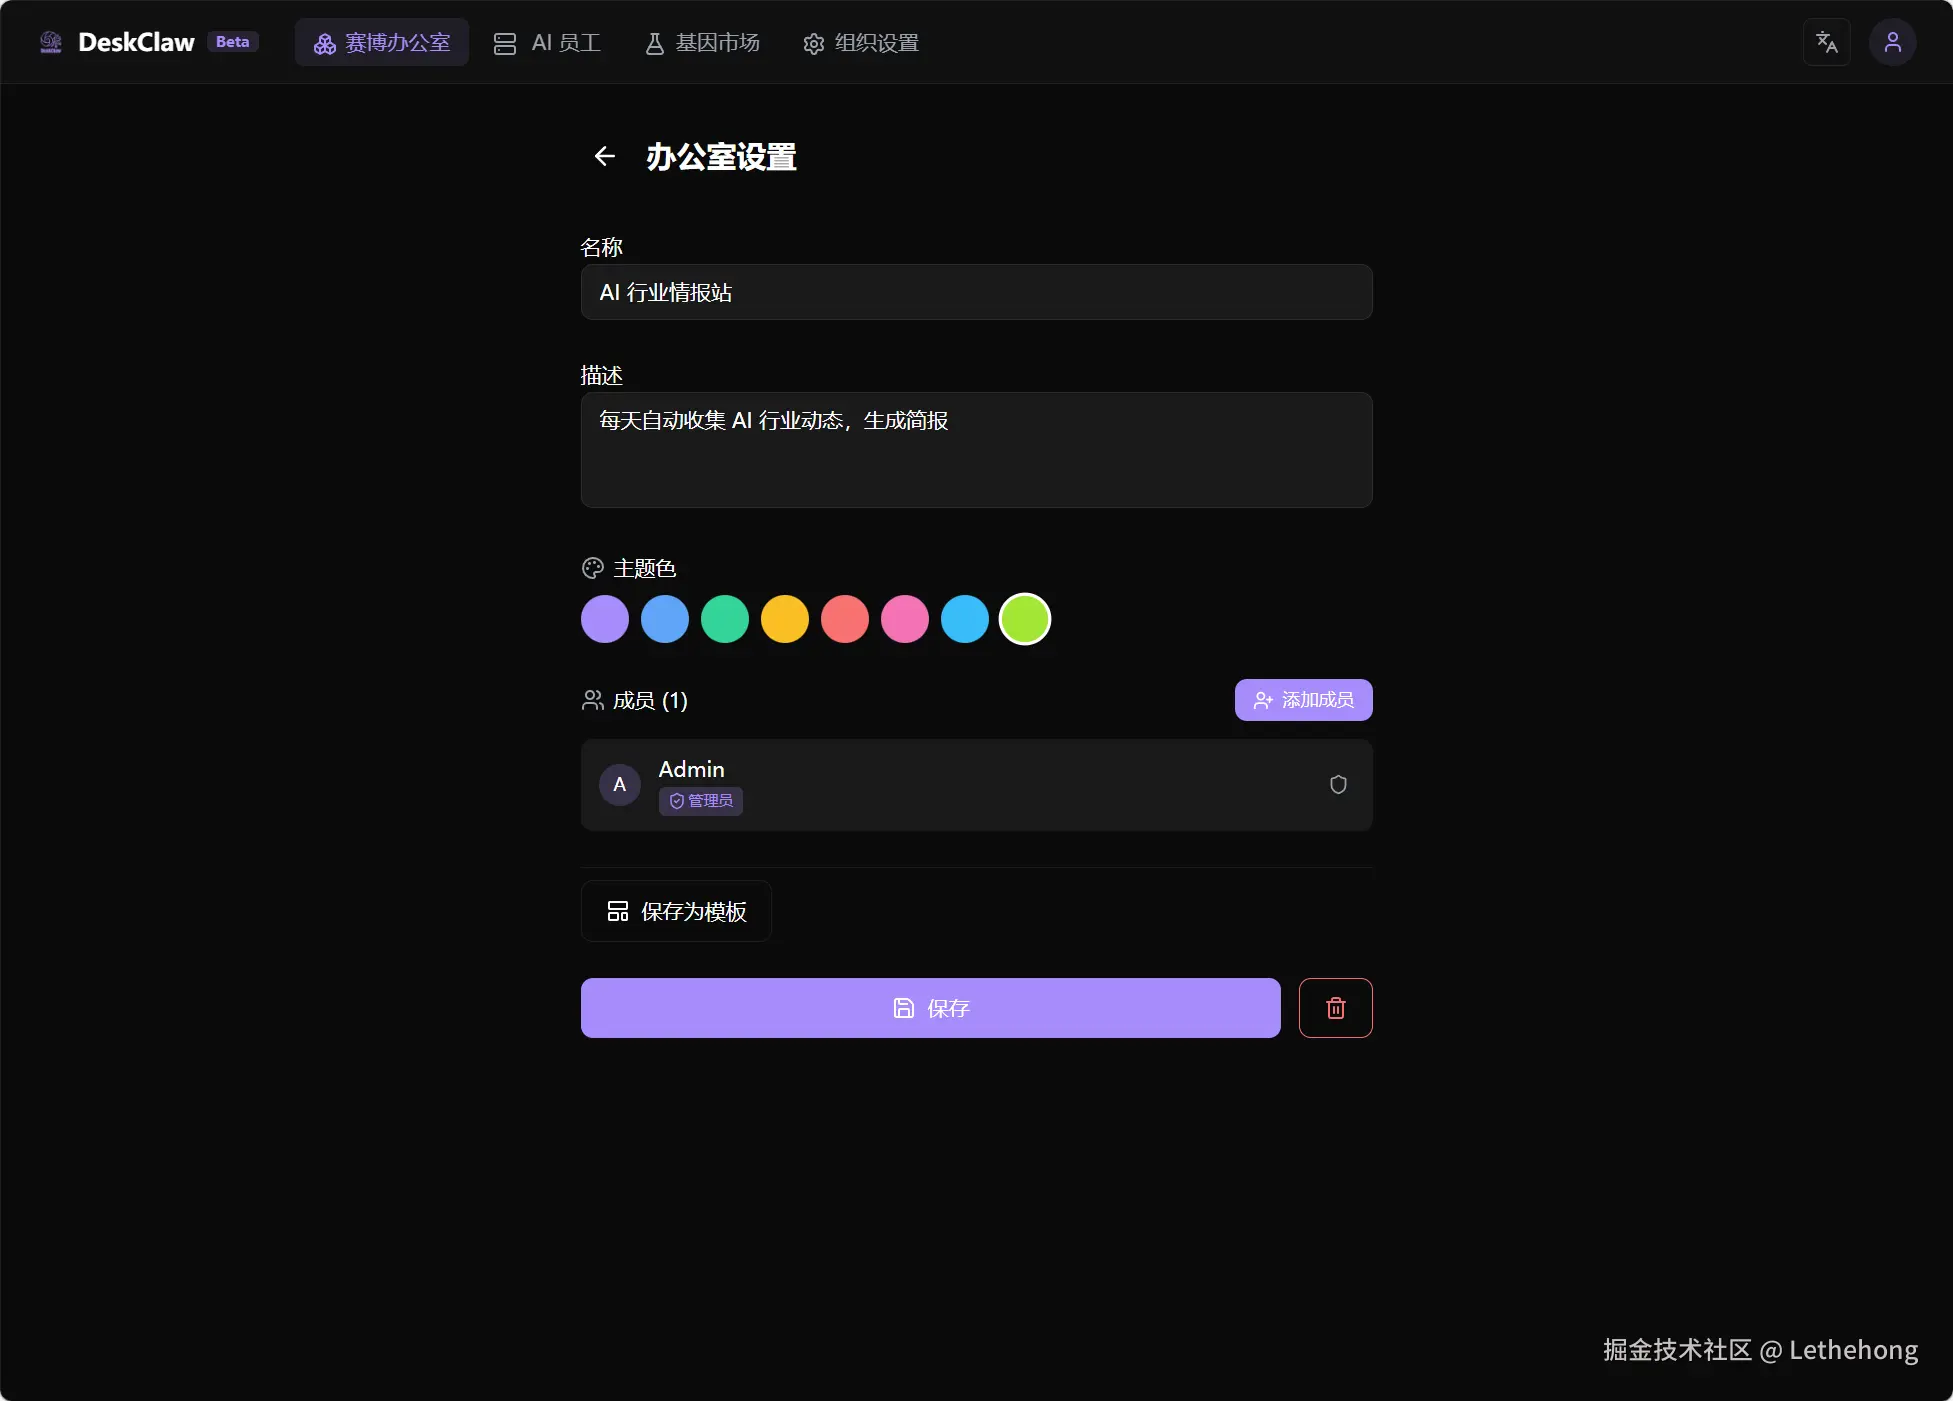Click the Admin avatar circle with letter A
1953x1401 pixels.
click(x=619, y=785)
